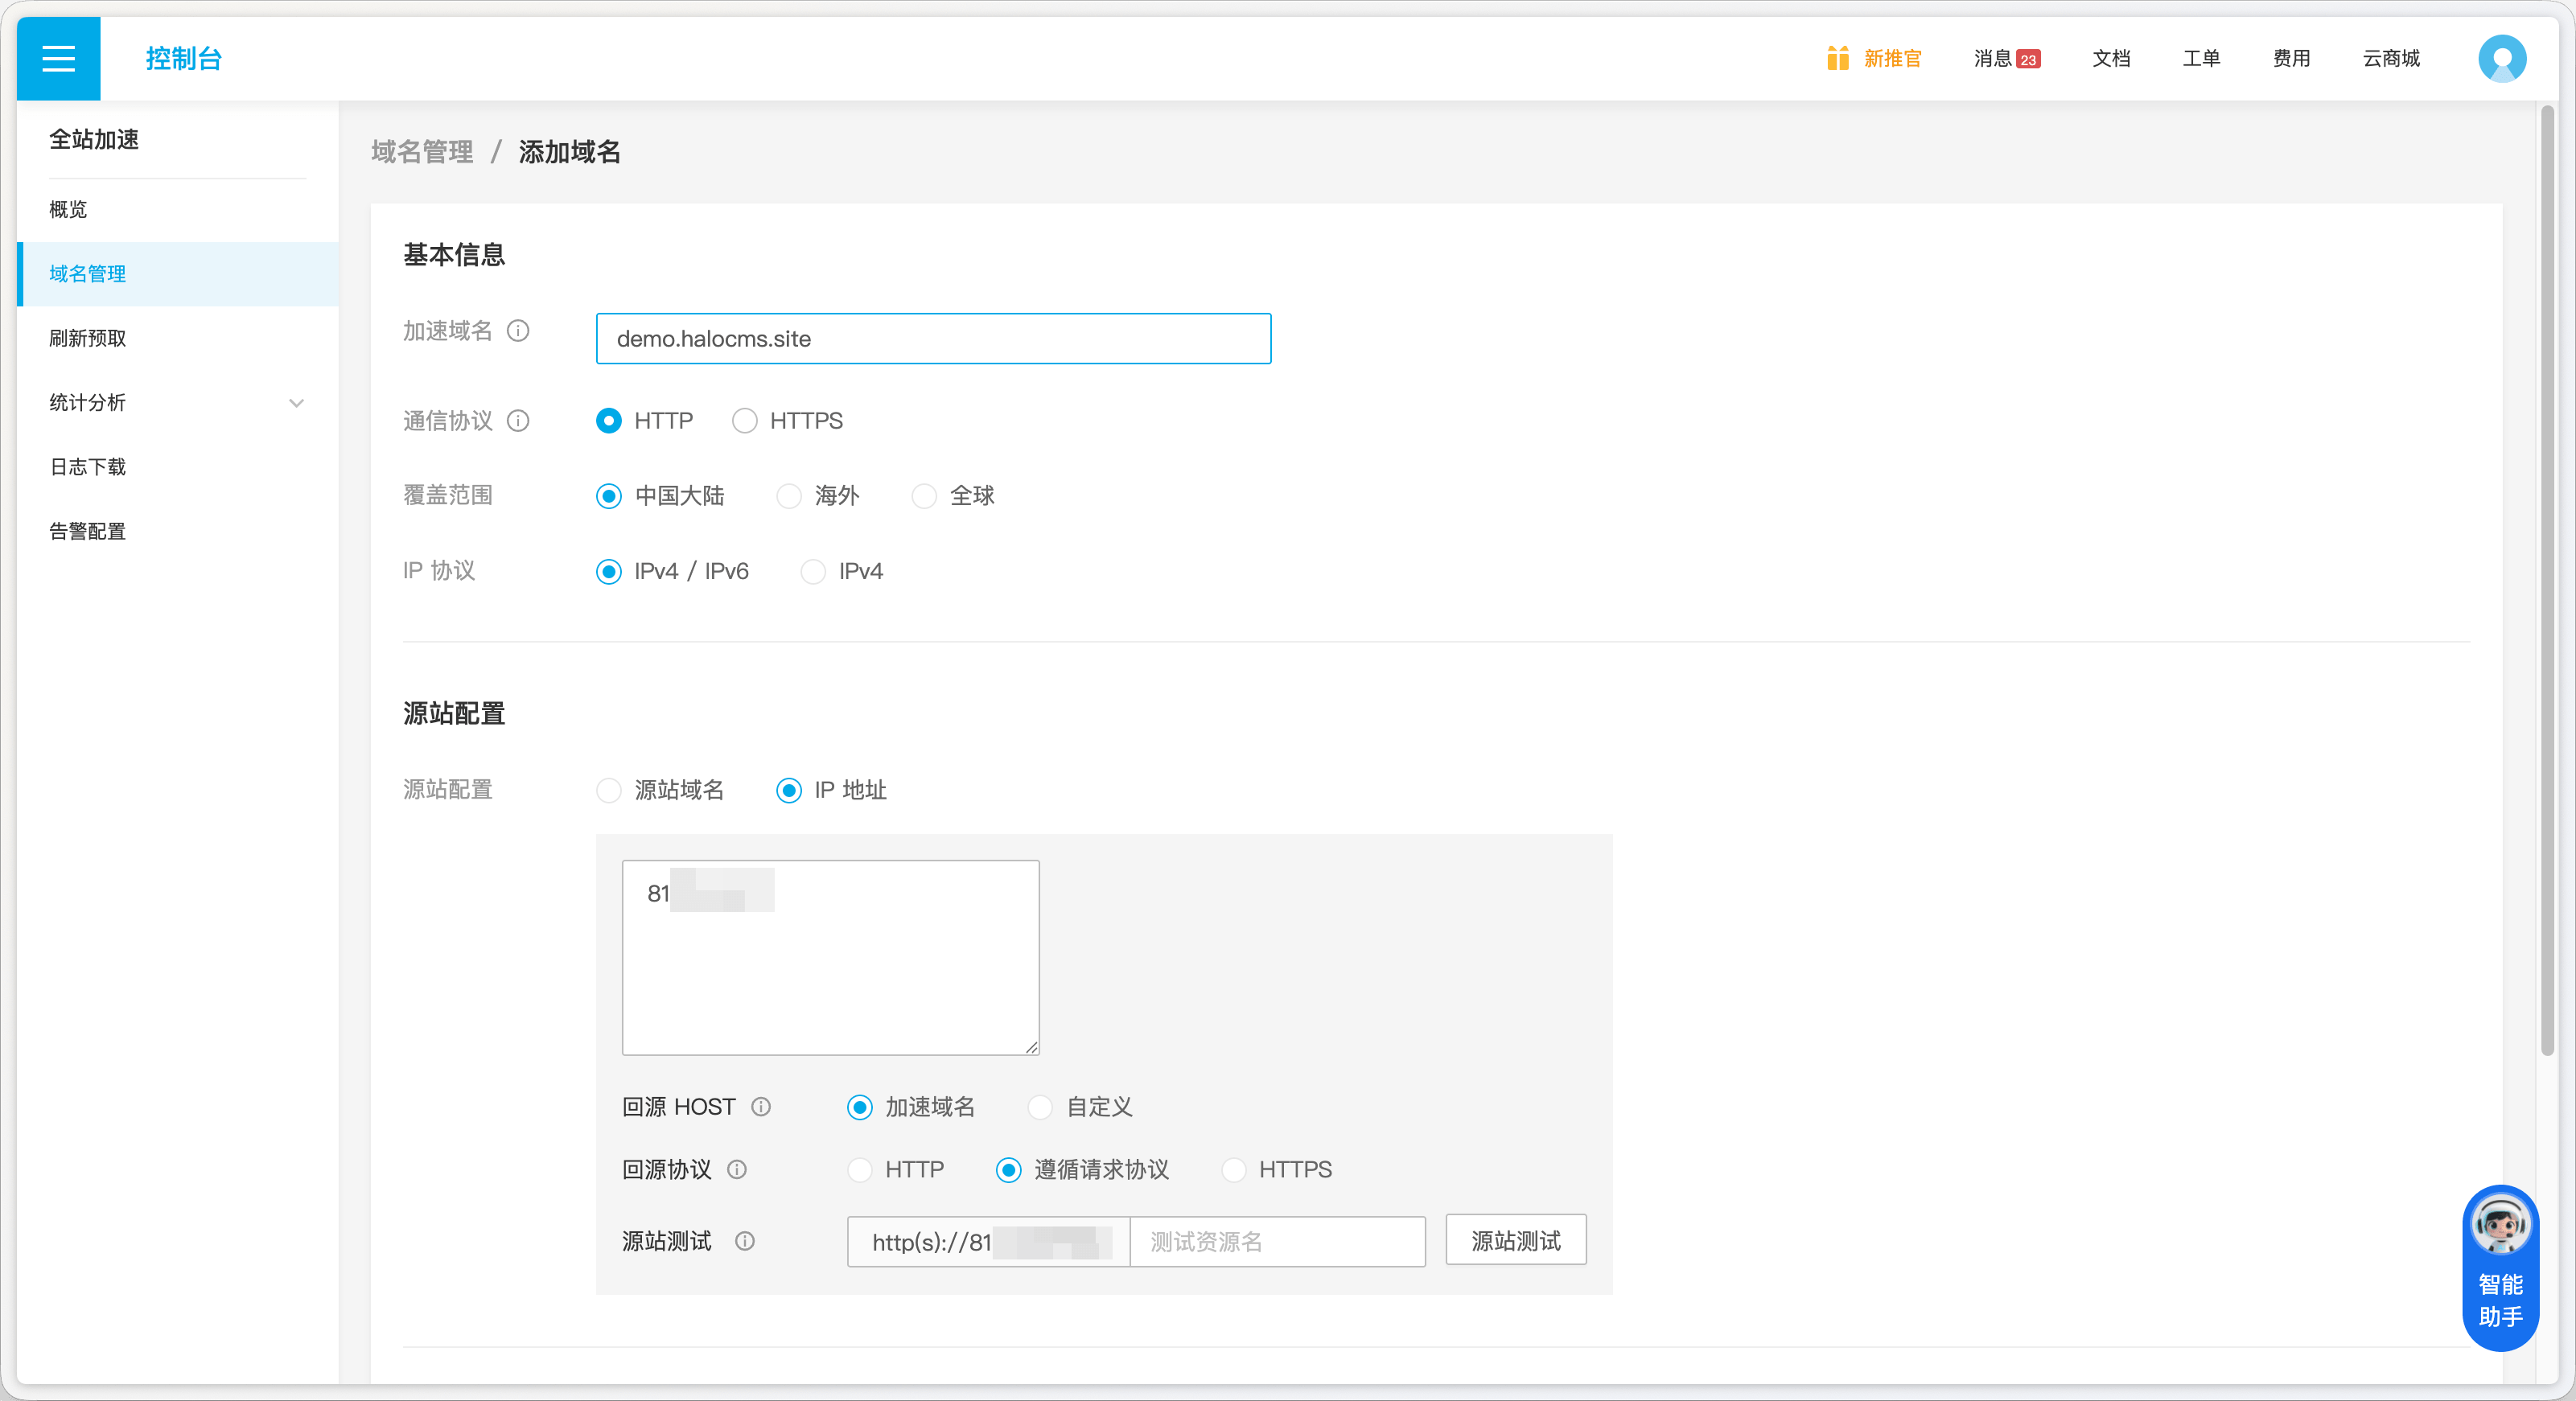Viewport: 2576px width, 1401px height.
Task: Select 自定义 for 回源 HOST
Action: 1041,1107
